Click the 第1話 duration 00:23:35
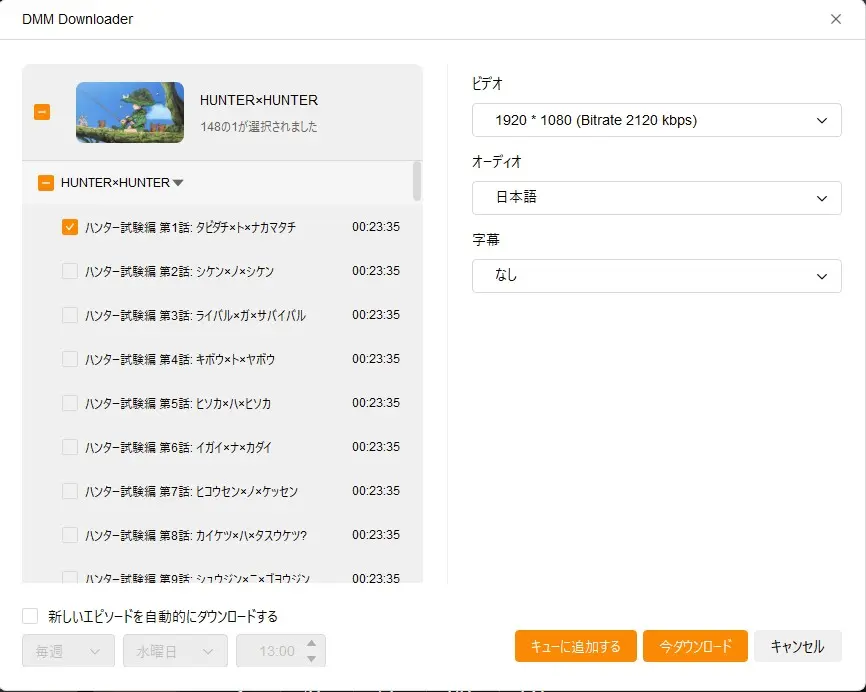 376,227
